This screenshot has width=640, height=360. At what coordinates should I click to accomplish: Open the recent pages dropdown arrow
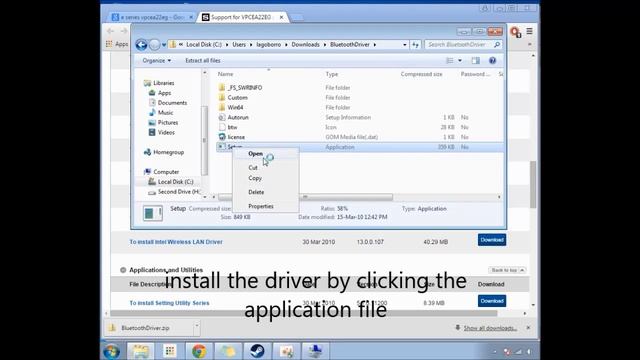point(164,44)
